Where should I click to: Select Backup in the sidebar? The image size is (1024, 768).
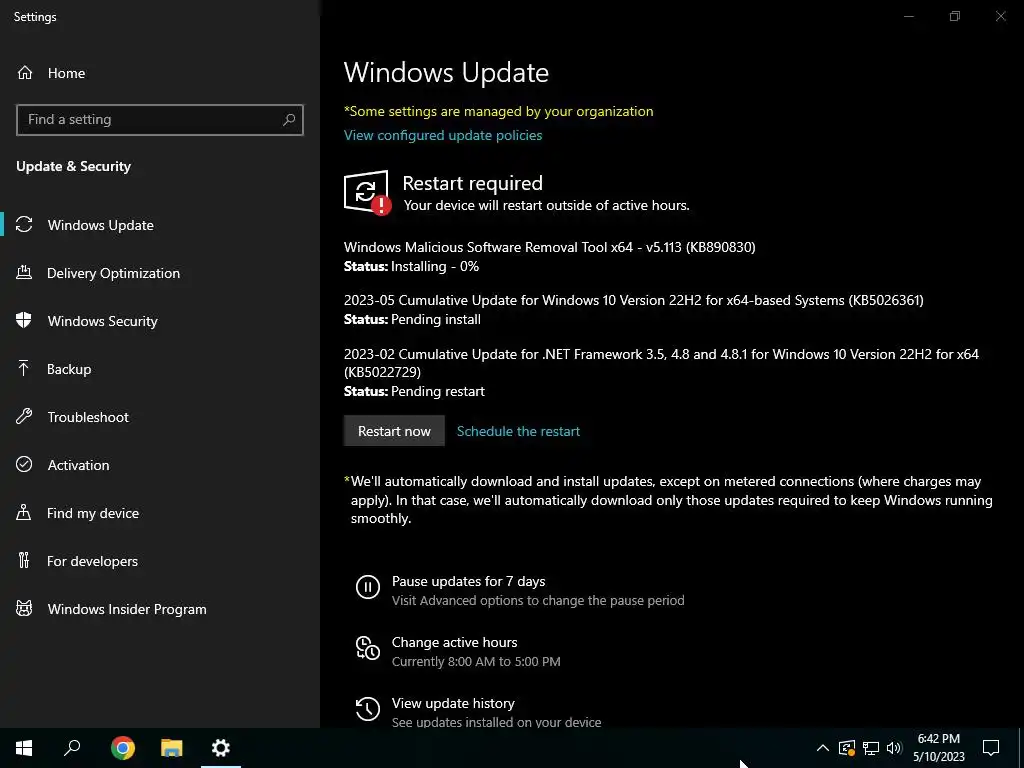[69, 369]
